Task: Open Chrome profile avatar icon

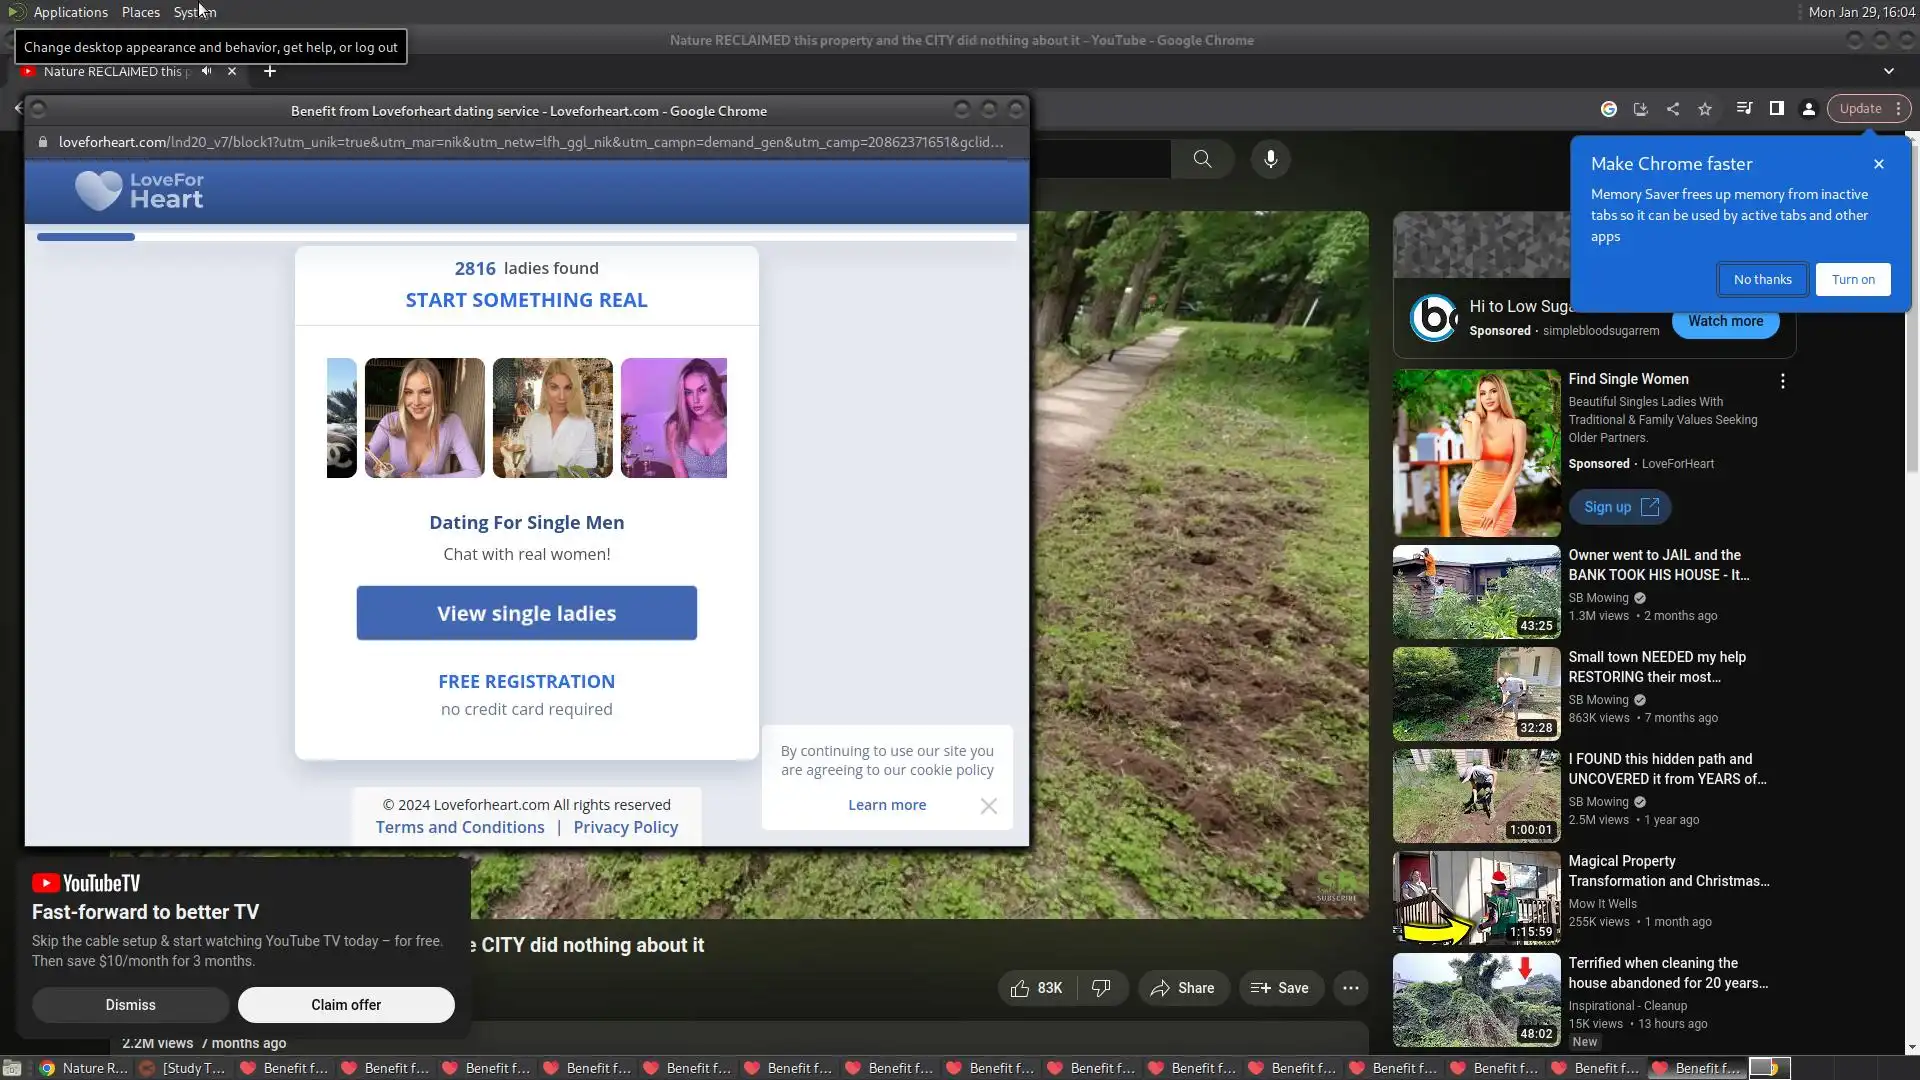Action: click(x=1809, y=109)
